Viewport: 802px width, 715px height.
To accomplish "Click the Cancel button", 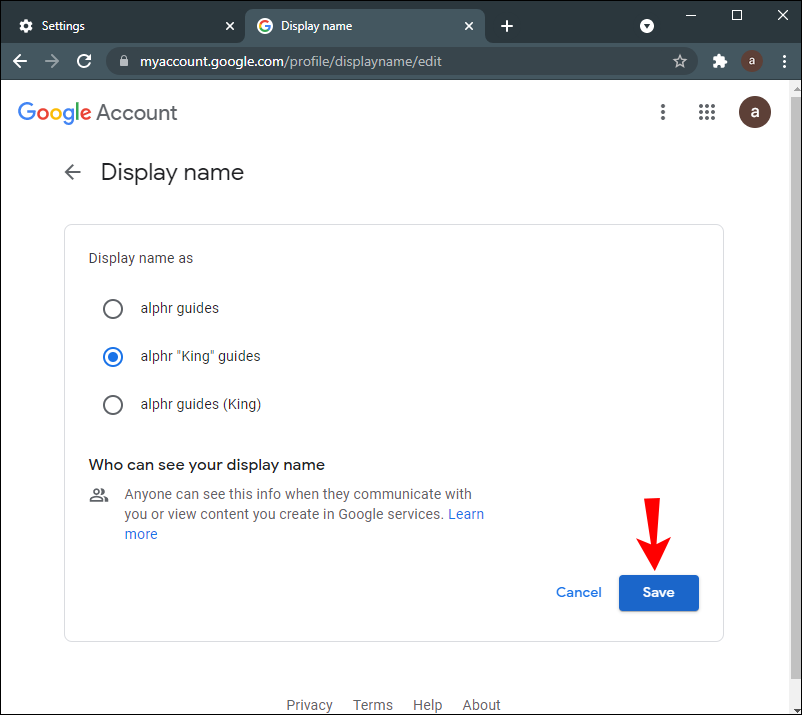I will [x=578, y=592].
